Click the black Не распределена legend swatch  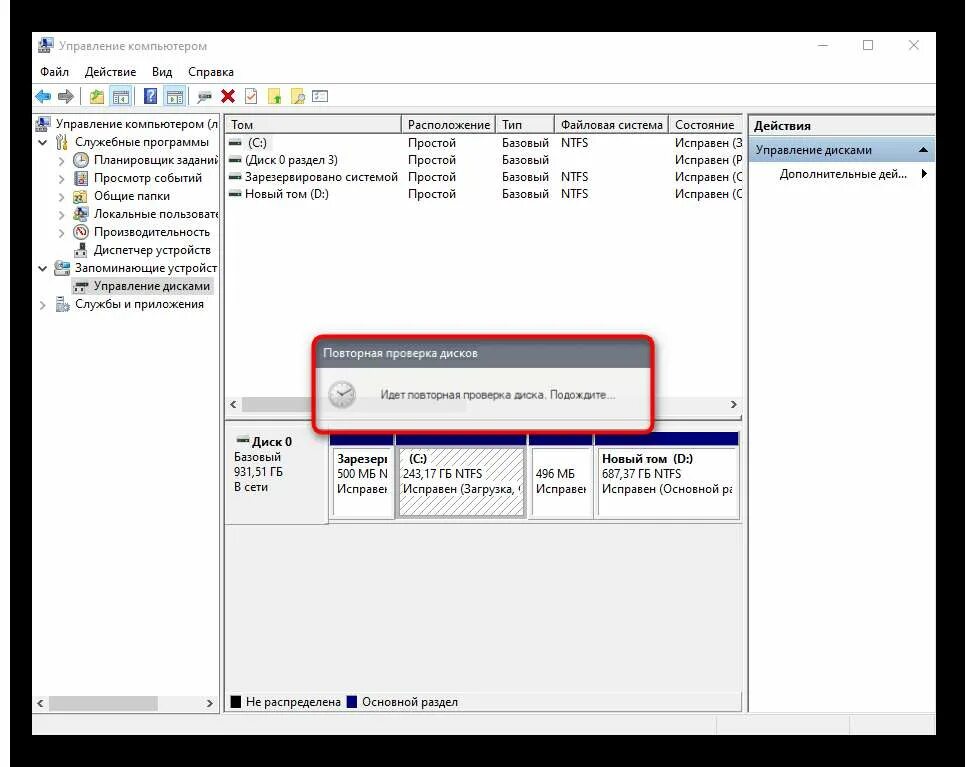click(x=235, y=702)
